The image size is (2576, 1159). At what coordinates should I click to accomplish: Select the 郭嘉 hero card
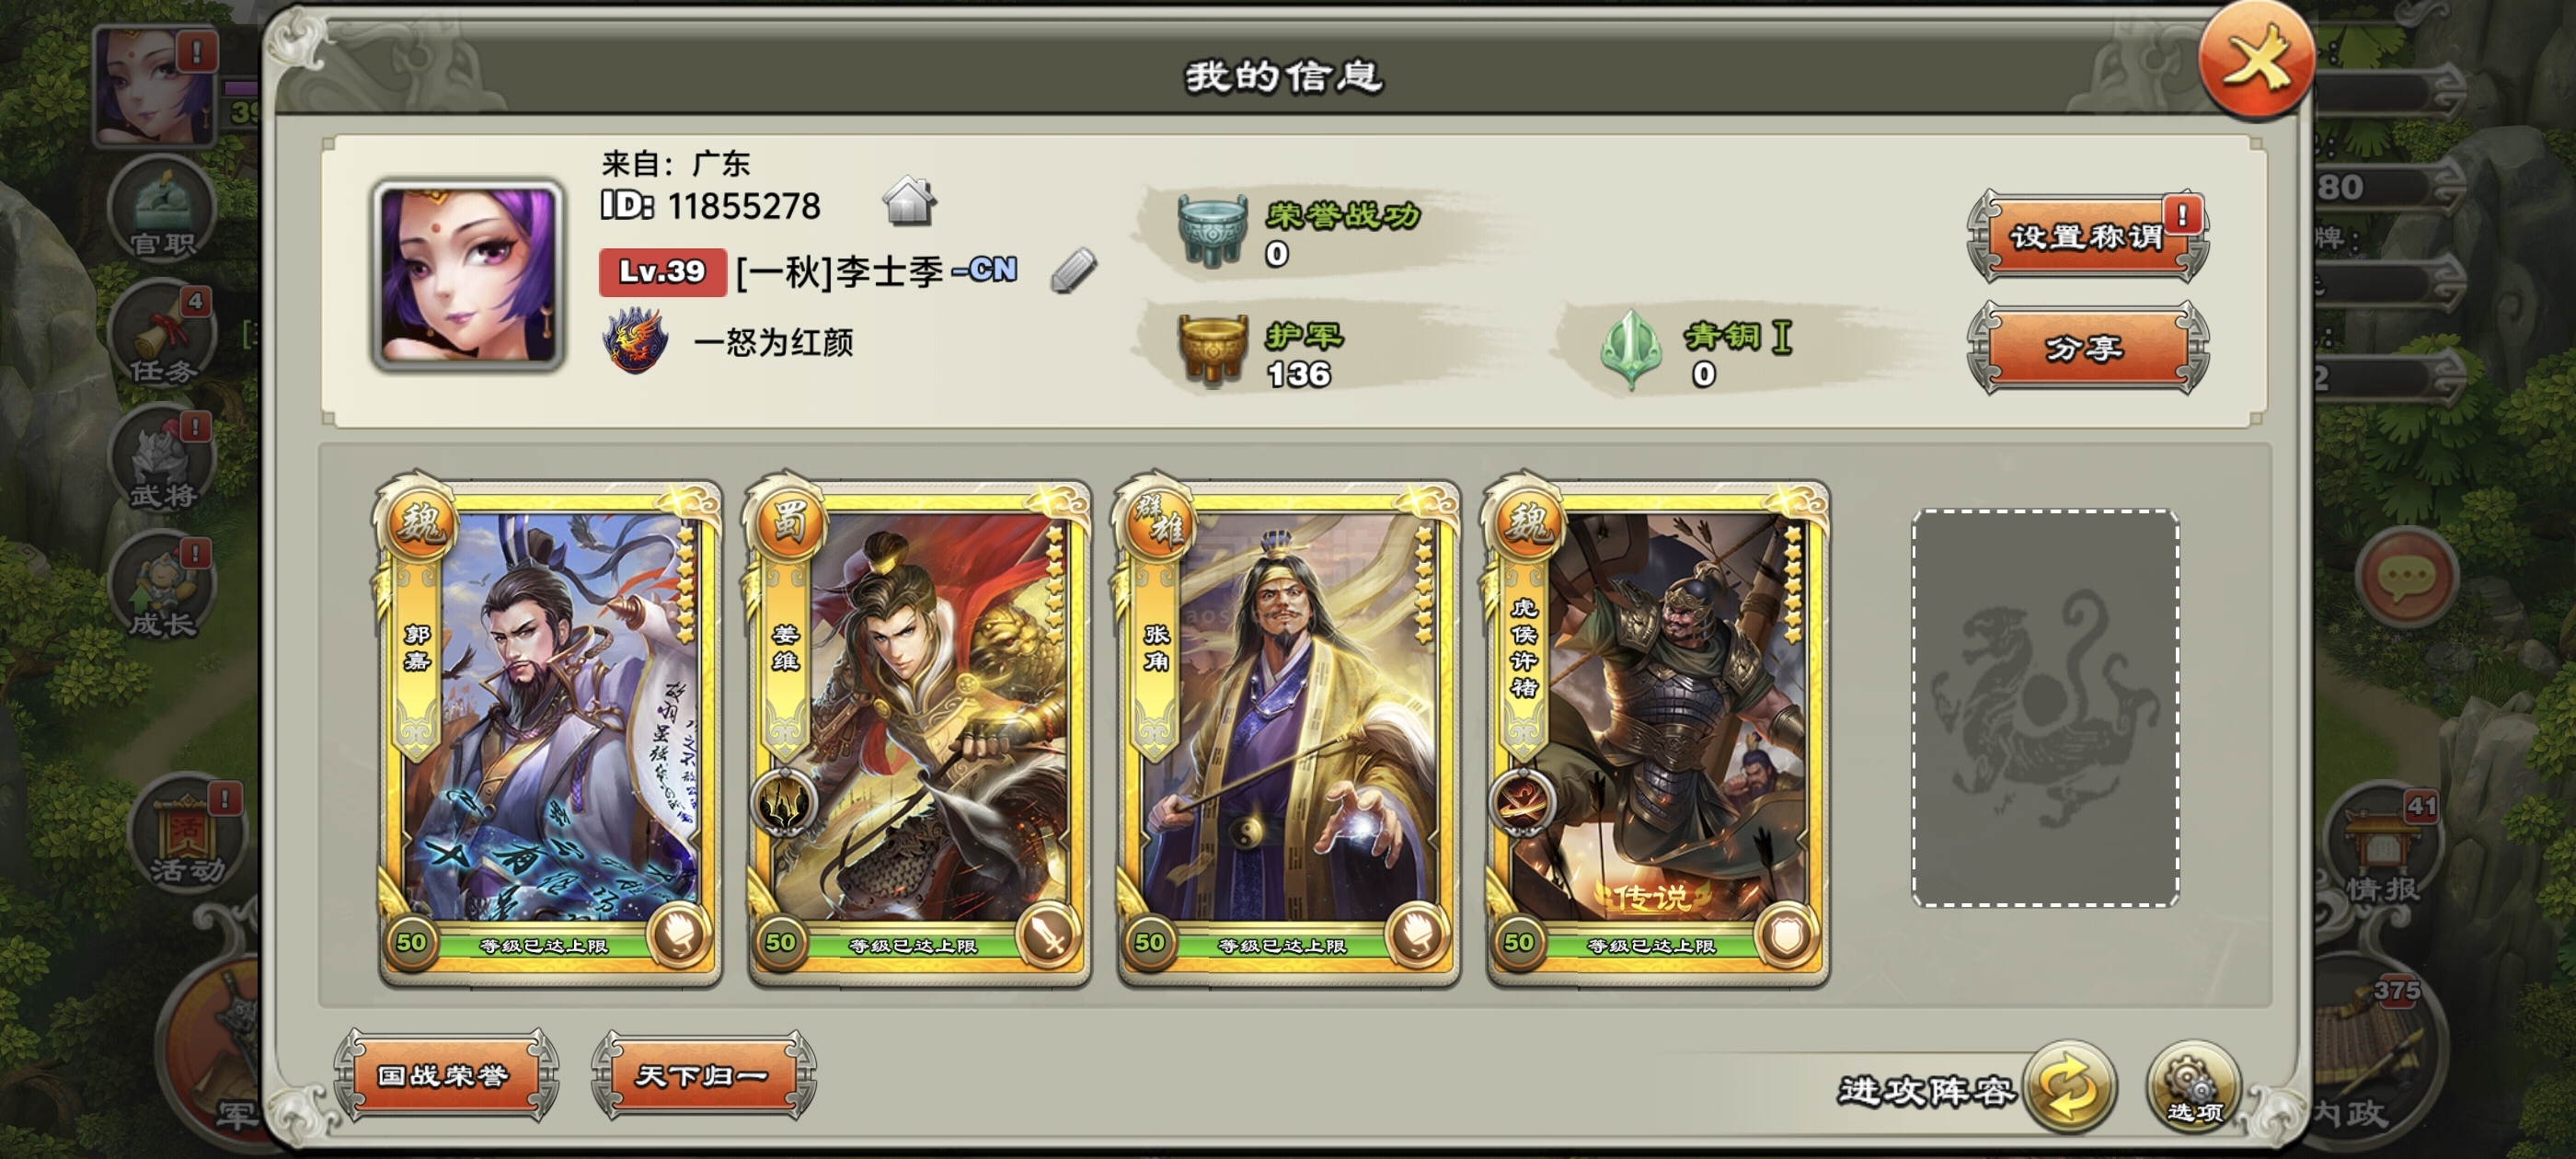tap(549, 733)
